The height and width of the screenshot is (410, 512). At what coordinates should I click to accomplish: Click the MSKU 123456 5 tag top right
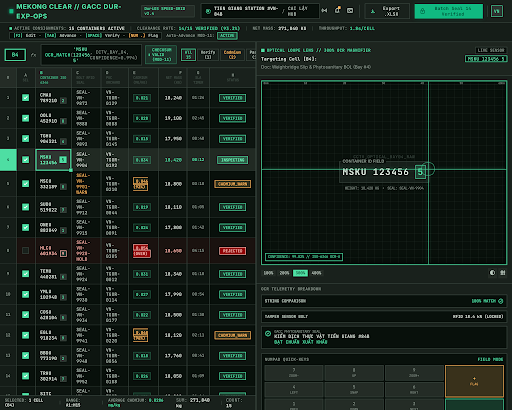pyautogui.click(x=486, y=59)
